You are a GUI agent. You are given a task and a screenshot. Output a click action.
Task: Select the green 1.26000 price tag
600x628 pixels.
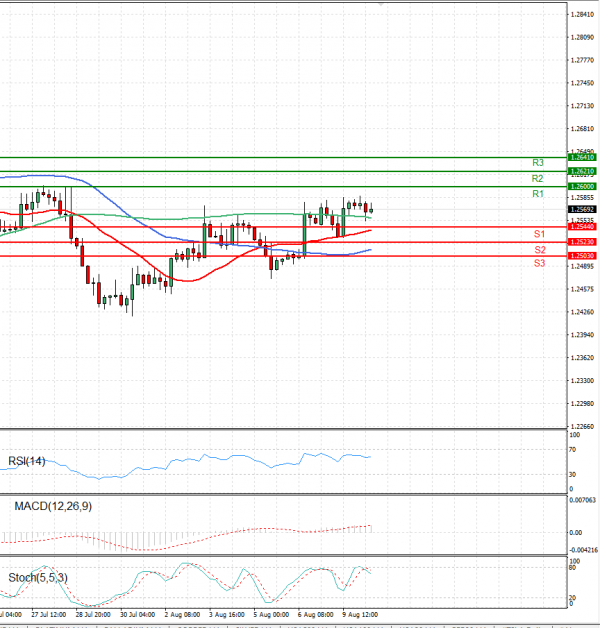point(582,187)
